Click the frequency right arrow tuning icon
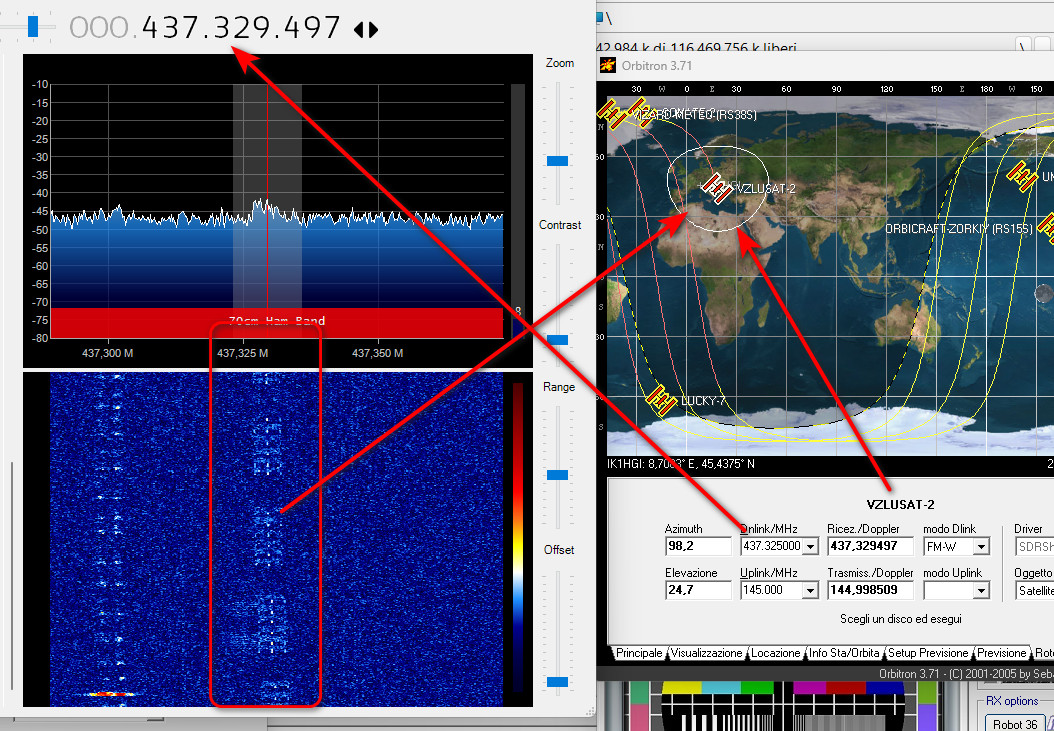Screen dimensions: 1054x731 click(x=374, y=30)
